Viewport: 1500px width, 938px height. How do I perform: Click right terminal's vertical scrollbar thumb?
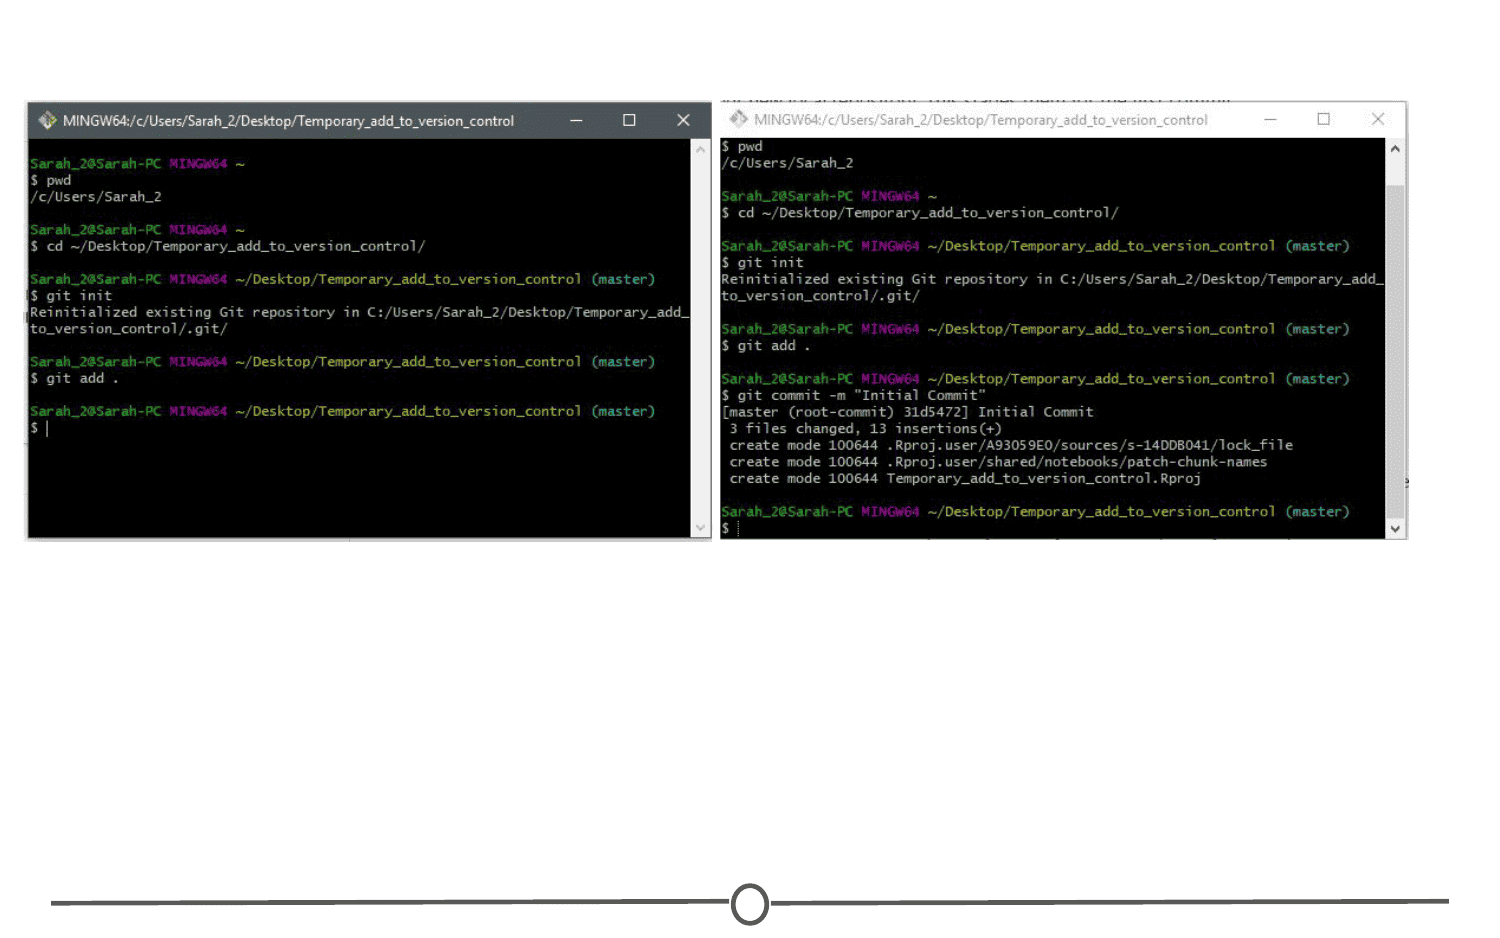1395,350
